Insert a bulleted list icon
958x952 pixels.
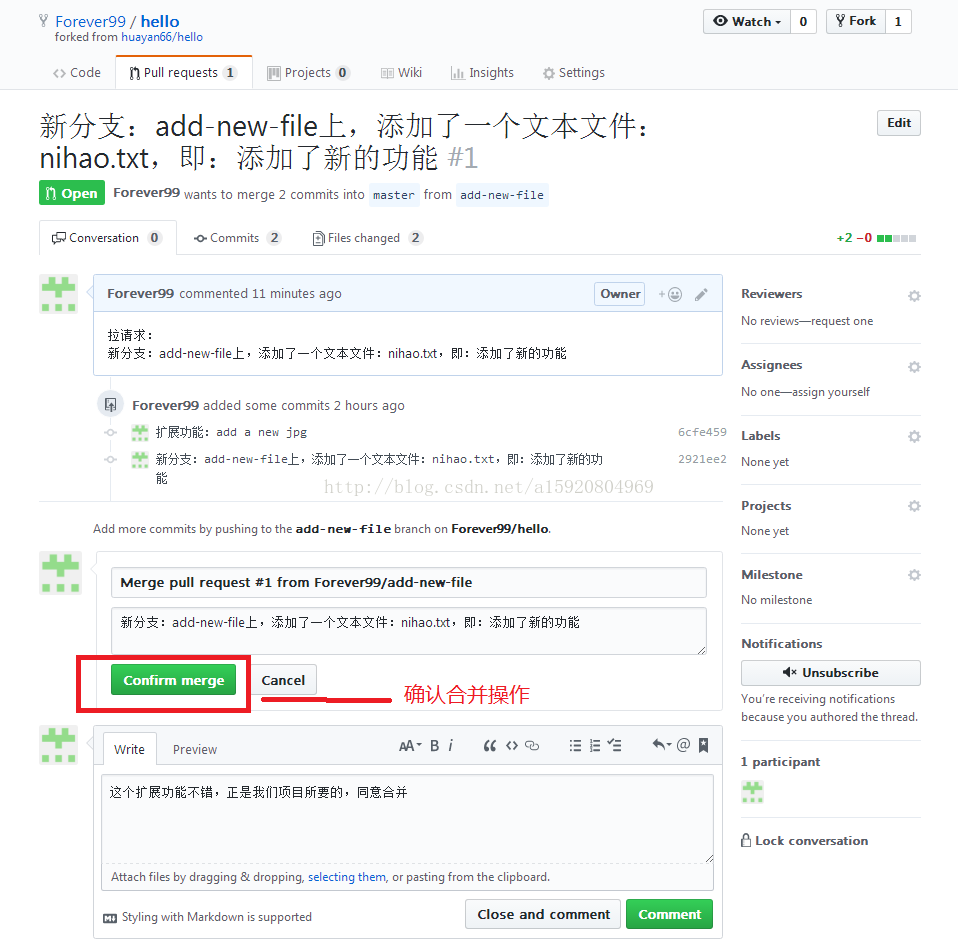[575, 745]
